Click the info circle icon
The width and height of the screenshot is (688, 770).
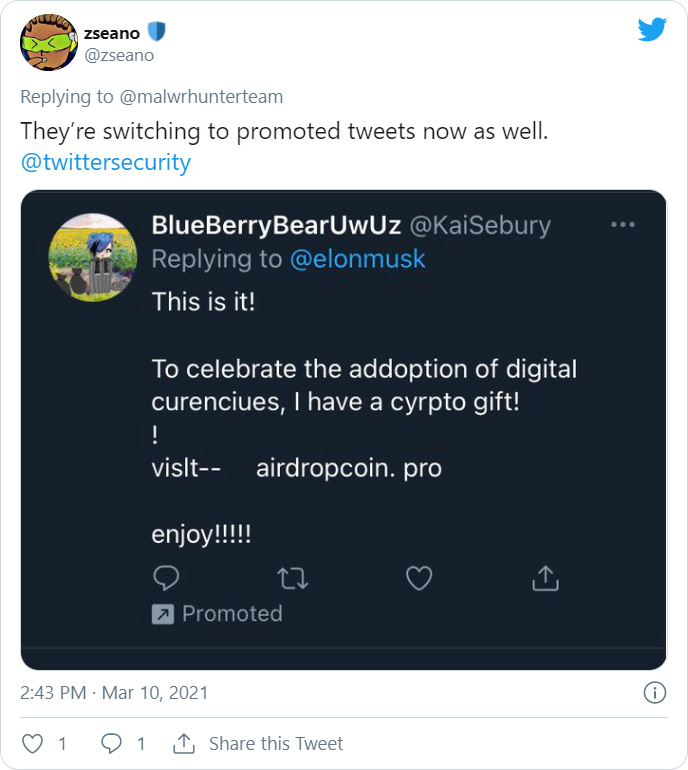tap(654, 692)
